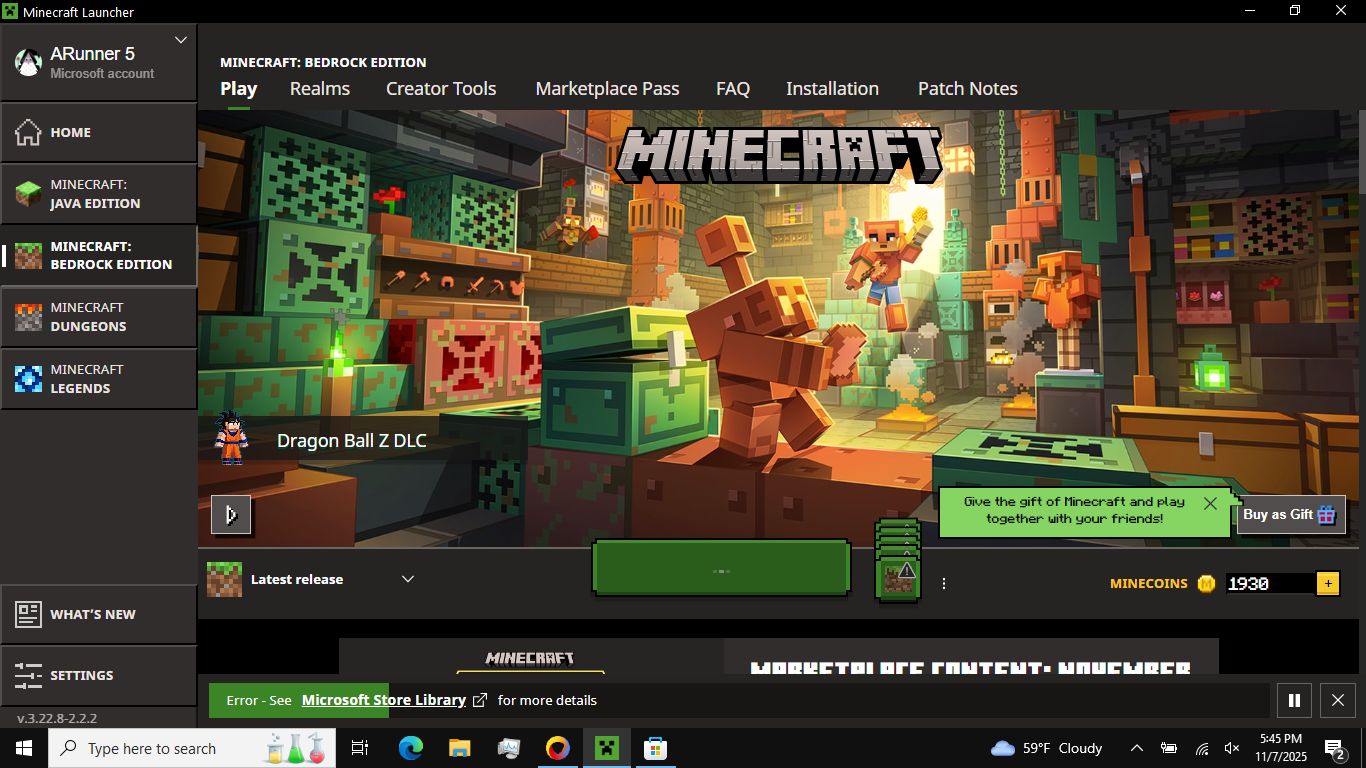The height and width of the screenshot is (768, 1366).
Task: Switch to the Realms tab
Action: (320, 89)
